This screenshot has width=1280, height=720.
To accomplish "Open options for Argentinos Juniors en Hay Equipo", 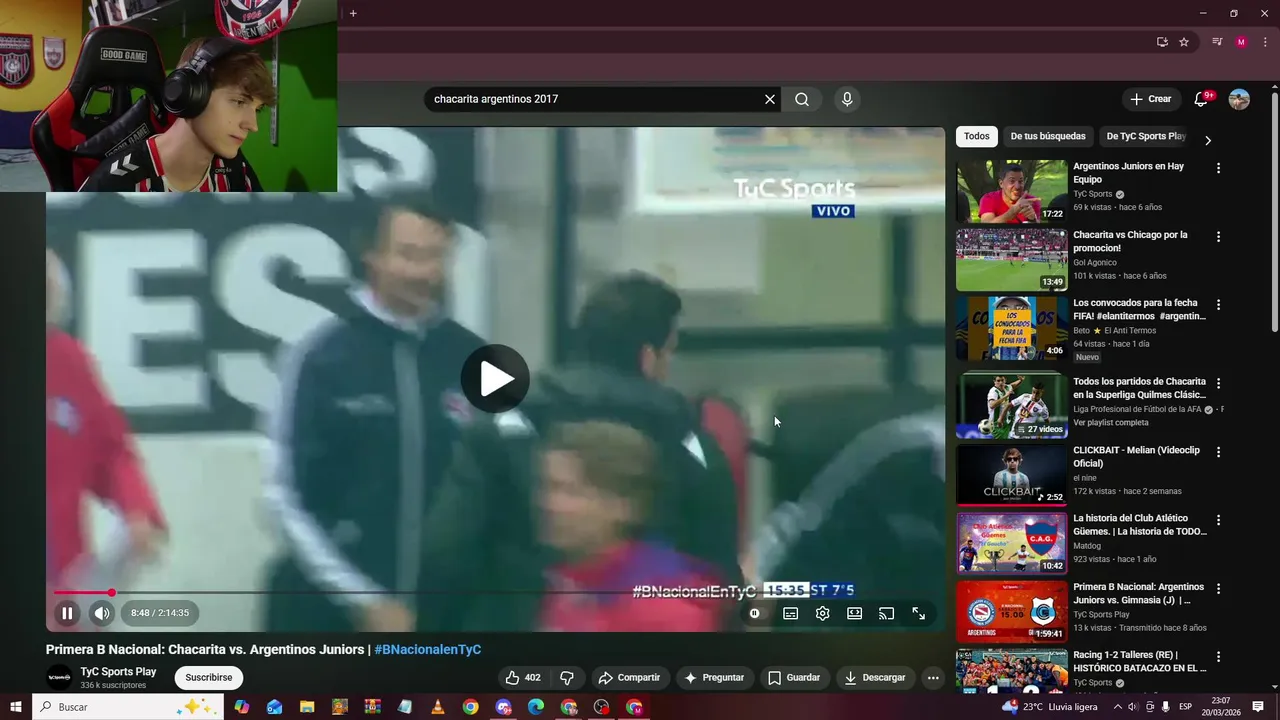I will coord(1218,168).
